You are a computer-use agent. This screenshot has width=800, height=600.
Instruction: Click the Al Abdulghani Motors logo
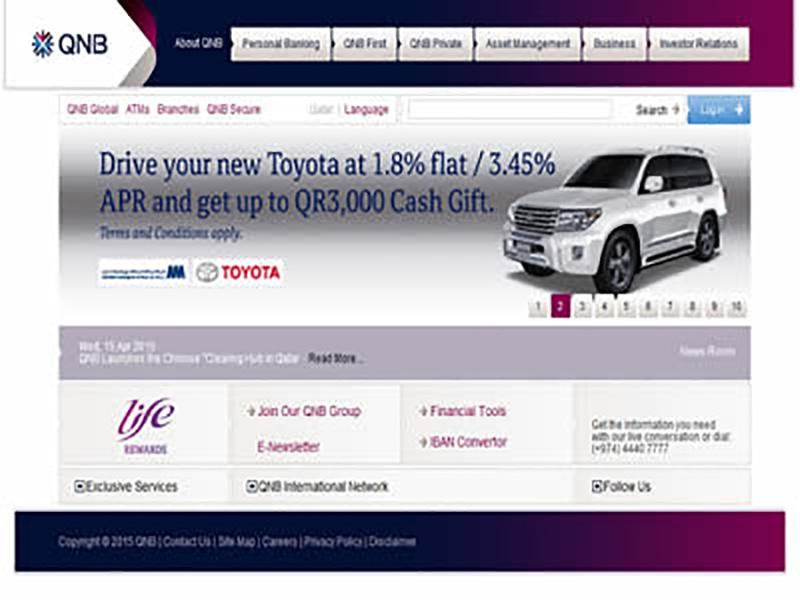pos(143,272)
